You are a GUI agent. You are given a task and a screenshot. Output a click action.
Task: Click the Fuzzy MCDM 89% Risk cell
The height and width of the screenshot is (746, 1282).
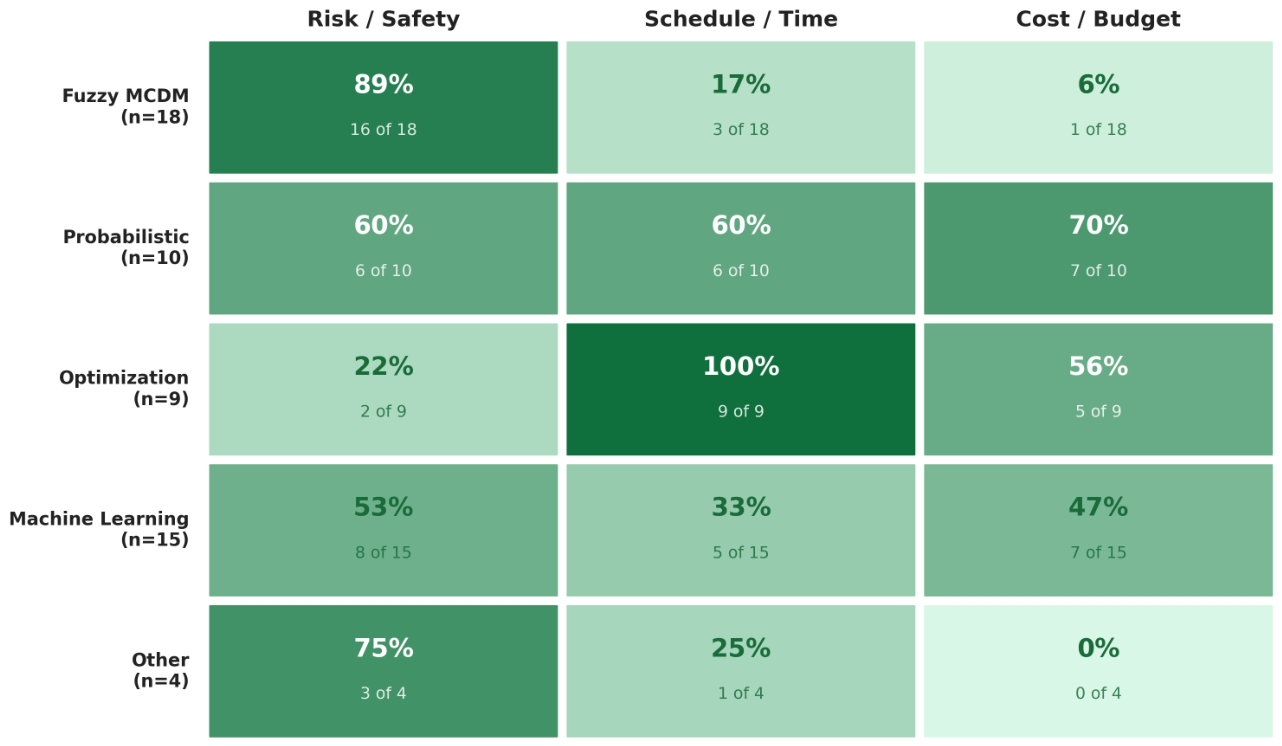[383, 107]
